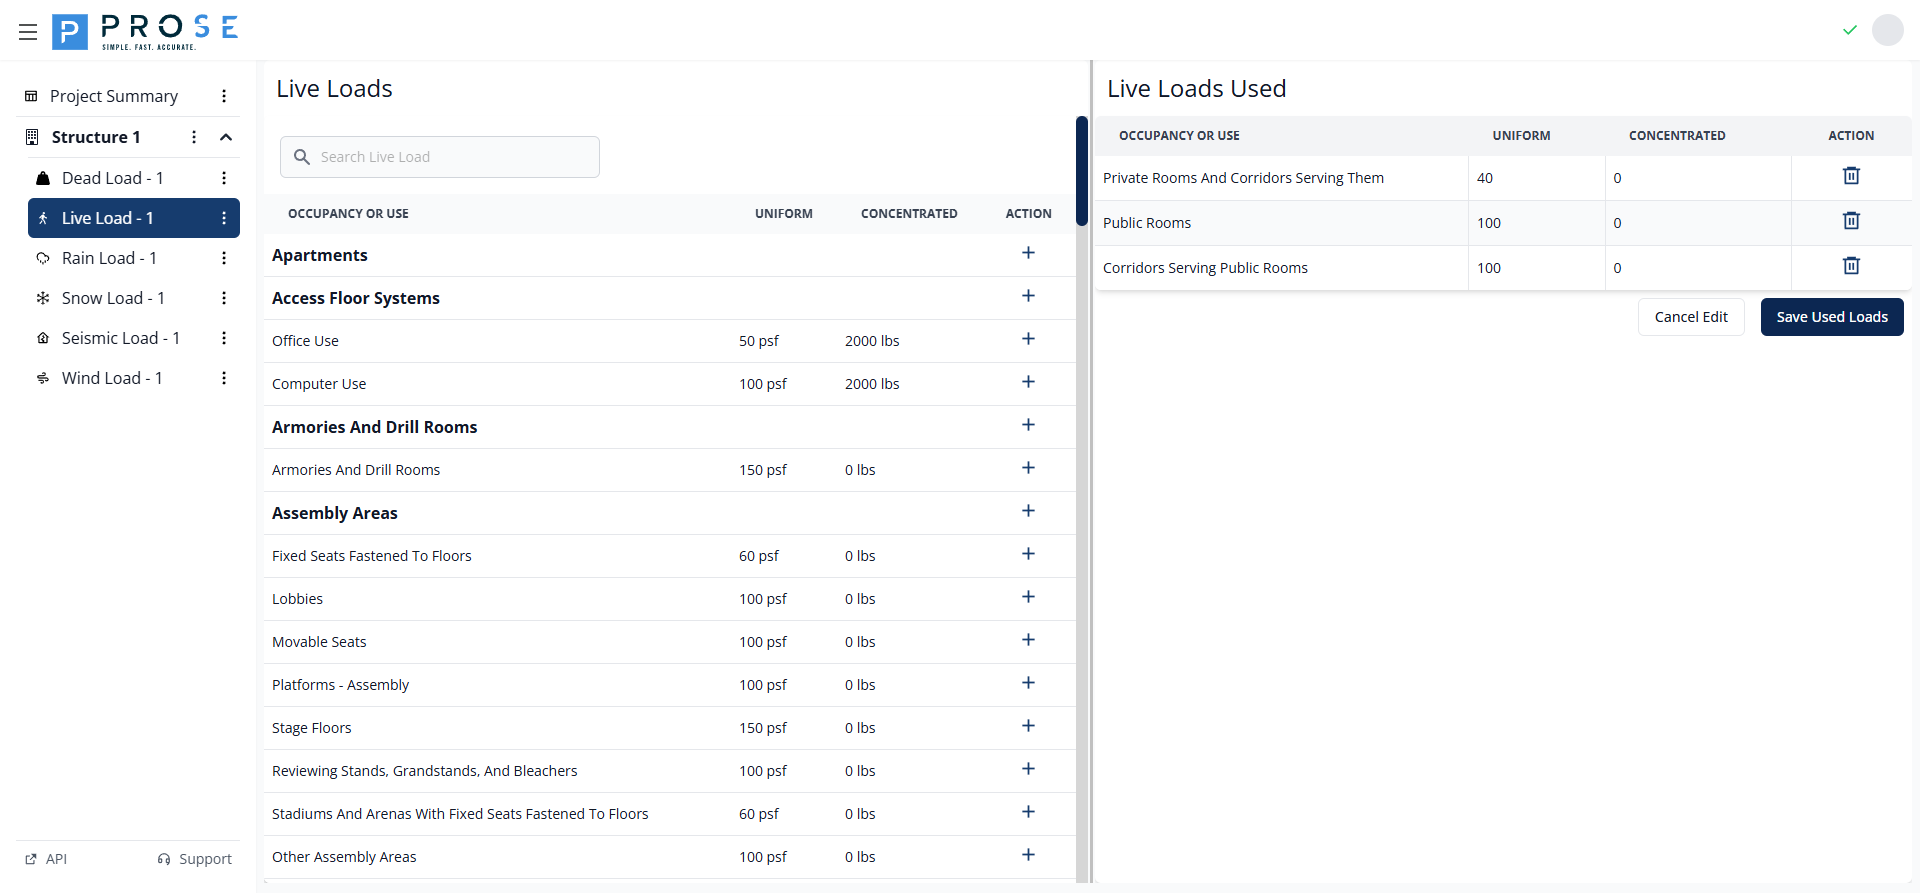Screen dimensions: 1920x893
Task: Open Wind Load - 1 options menu
Action: tap(224, 378)
